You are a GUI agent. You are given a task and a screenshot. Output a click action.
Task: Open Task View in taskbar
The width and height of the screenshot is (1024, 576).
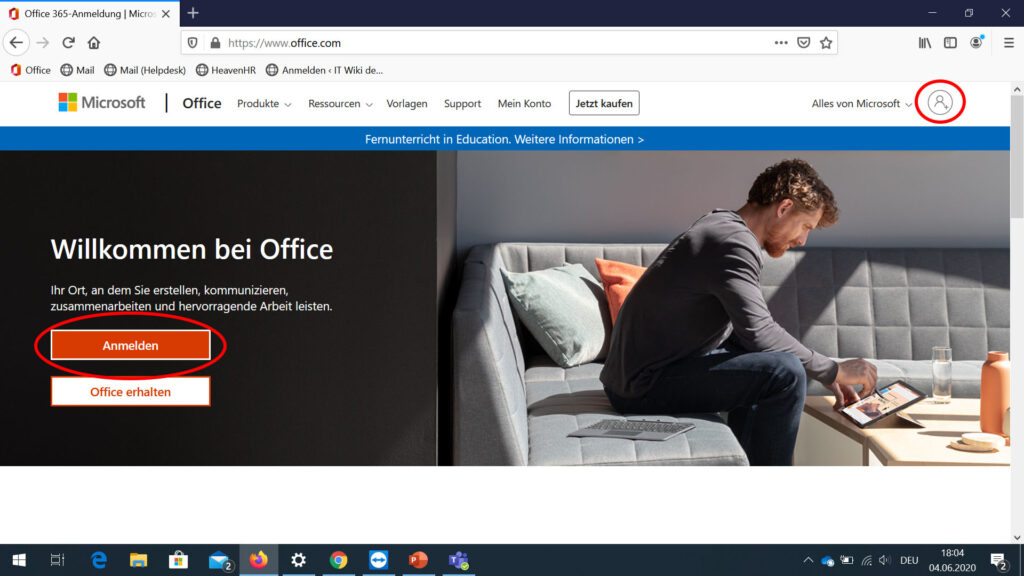[57, 560]
